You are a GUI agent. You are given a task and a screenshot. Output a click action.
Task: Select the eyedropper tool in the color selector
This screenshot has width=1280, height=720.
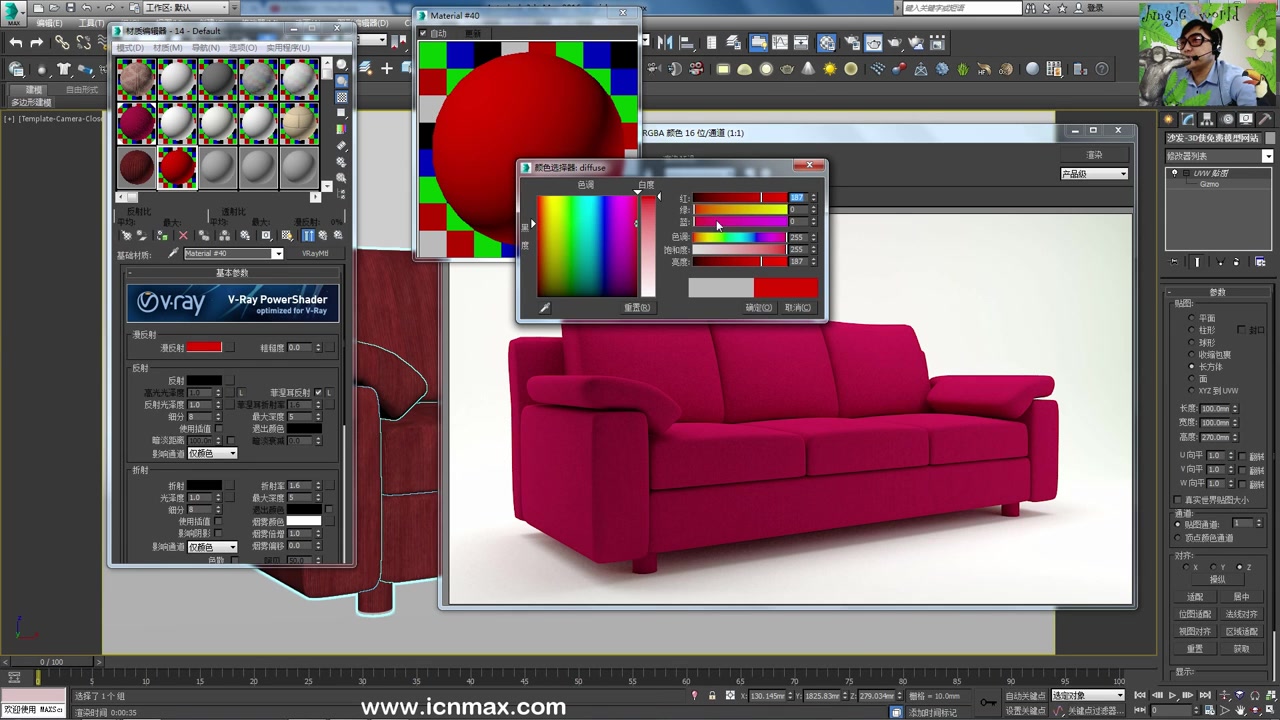[x=546, y=307]
